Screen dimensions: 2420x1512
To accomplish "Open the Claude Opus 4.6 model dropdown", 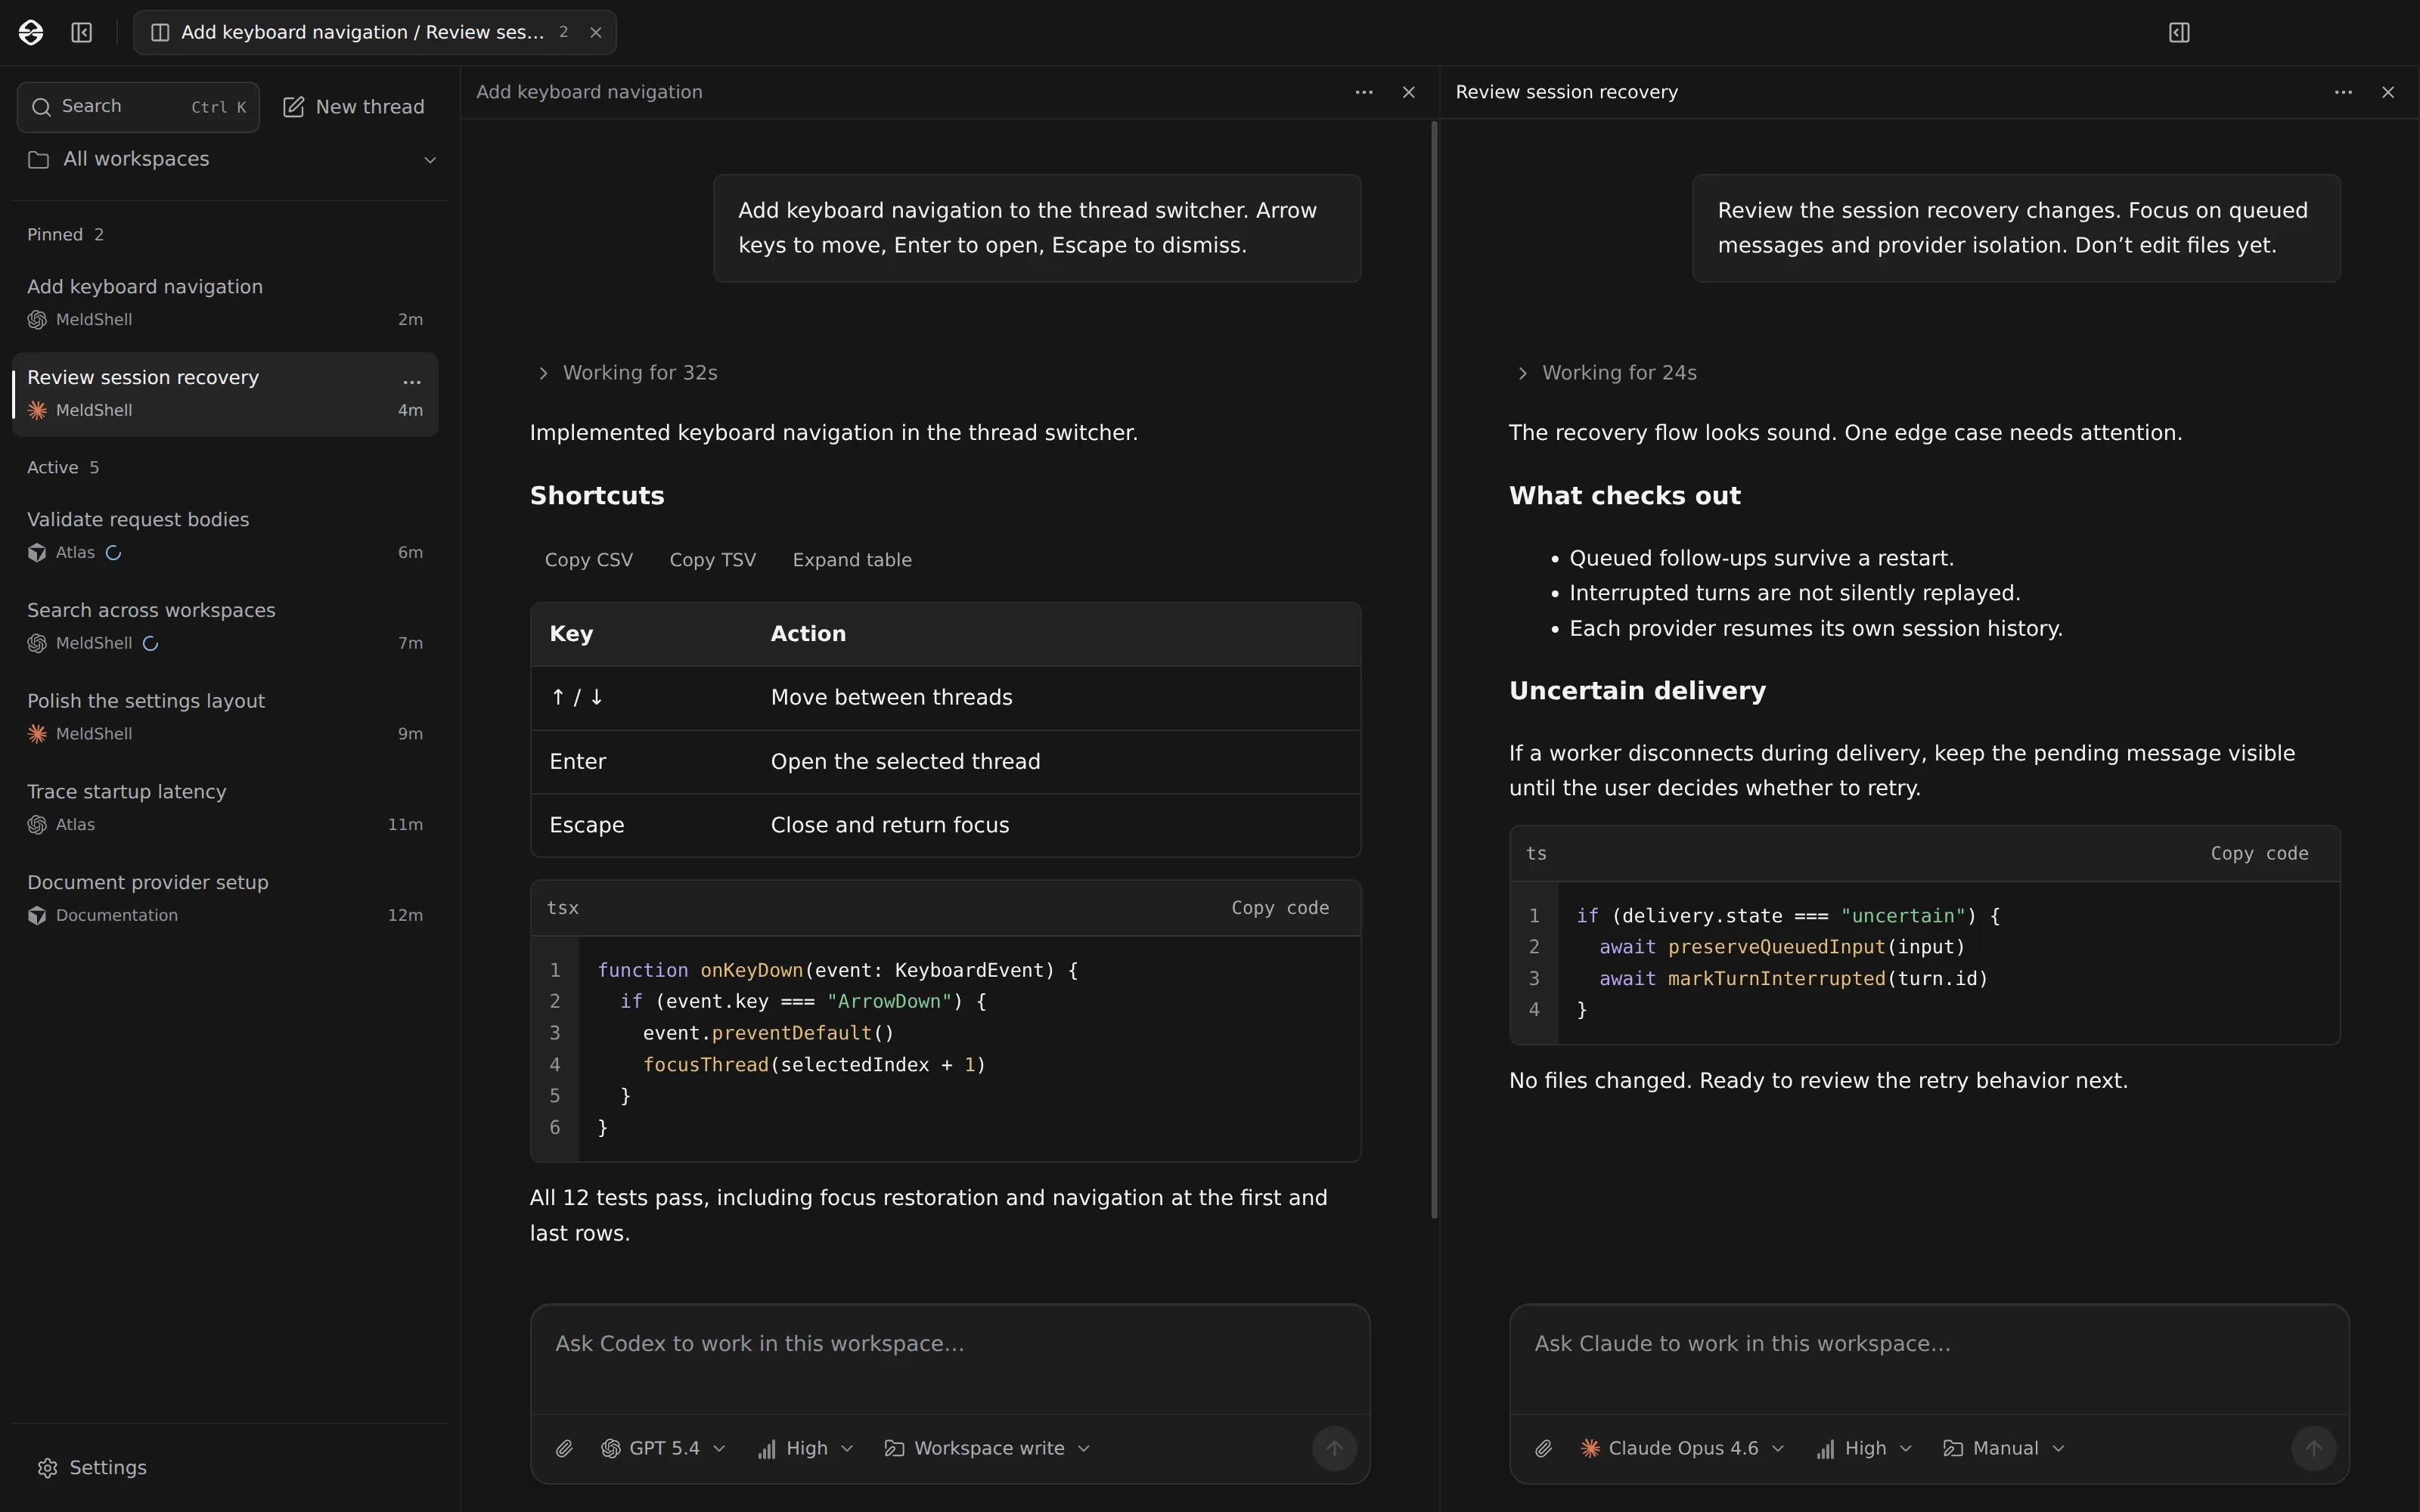I will [x=1682, y=1448].
